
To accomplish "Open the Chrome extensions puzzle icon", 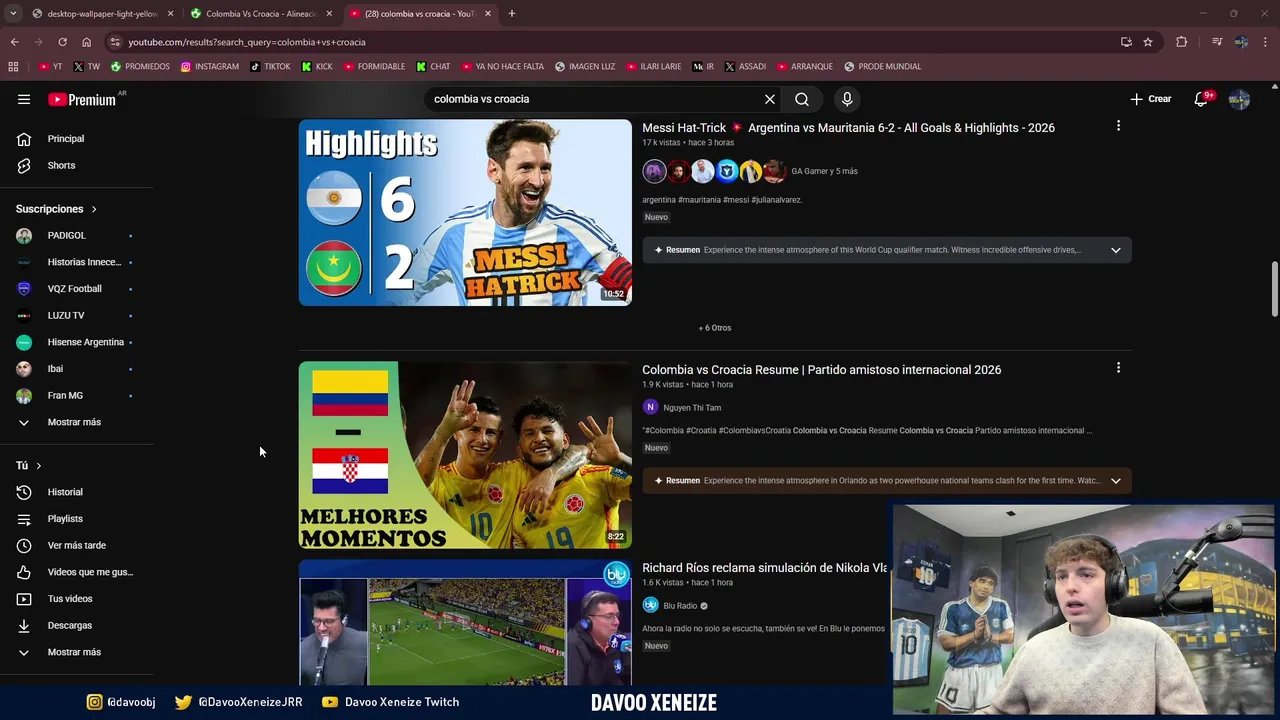I will click(1182, 42).
